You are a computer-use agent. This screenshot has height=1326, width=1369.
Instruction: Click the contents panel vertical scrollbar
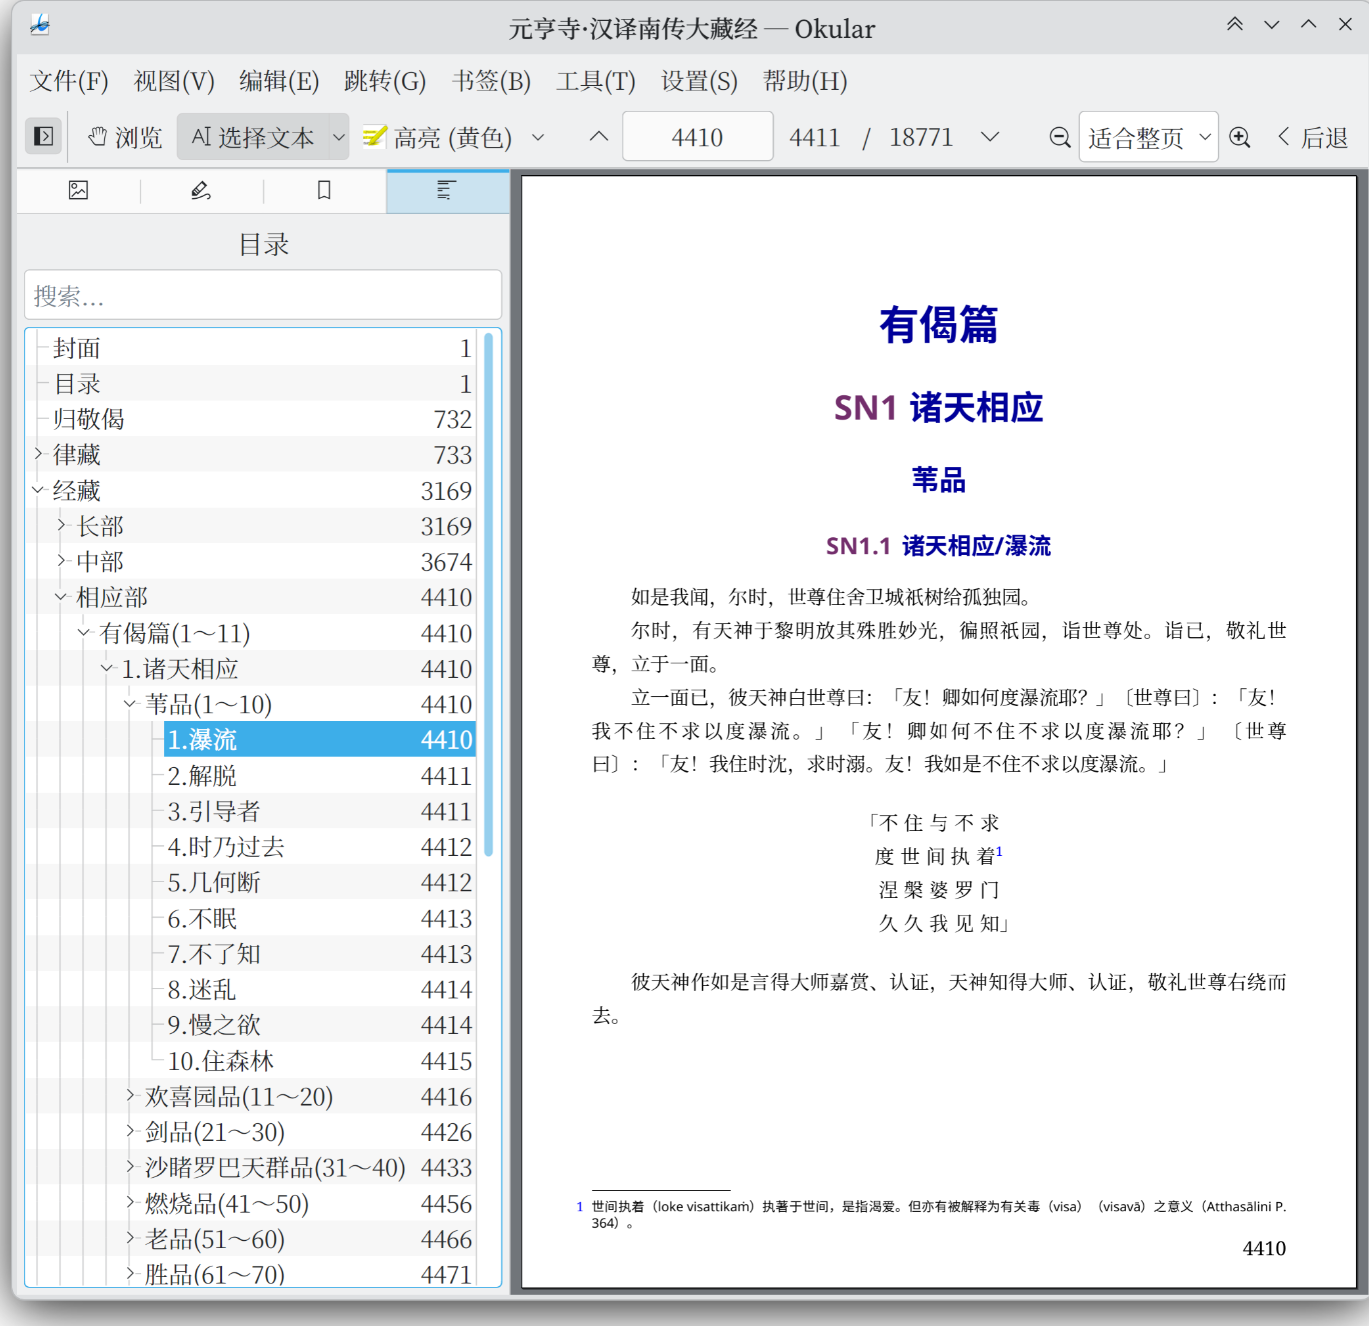[488, 595]
